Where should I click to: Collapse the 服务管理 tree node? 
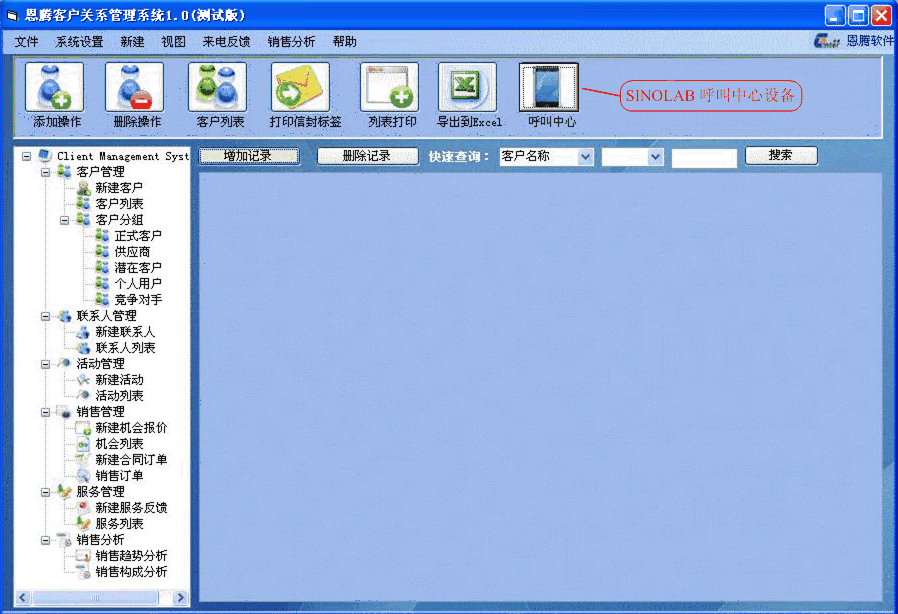[x=45, y=491]
